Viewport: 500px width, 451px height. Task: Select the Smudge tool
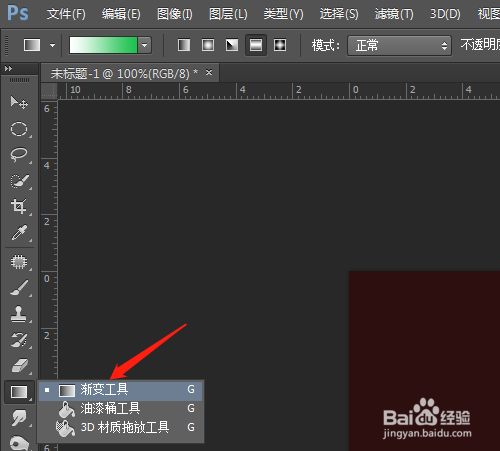(x=19, y=418)
